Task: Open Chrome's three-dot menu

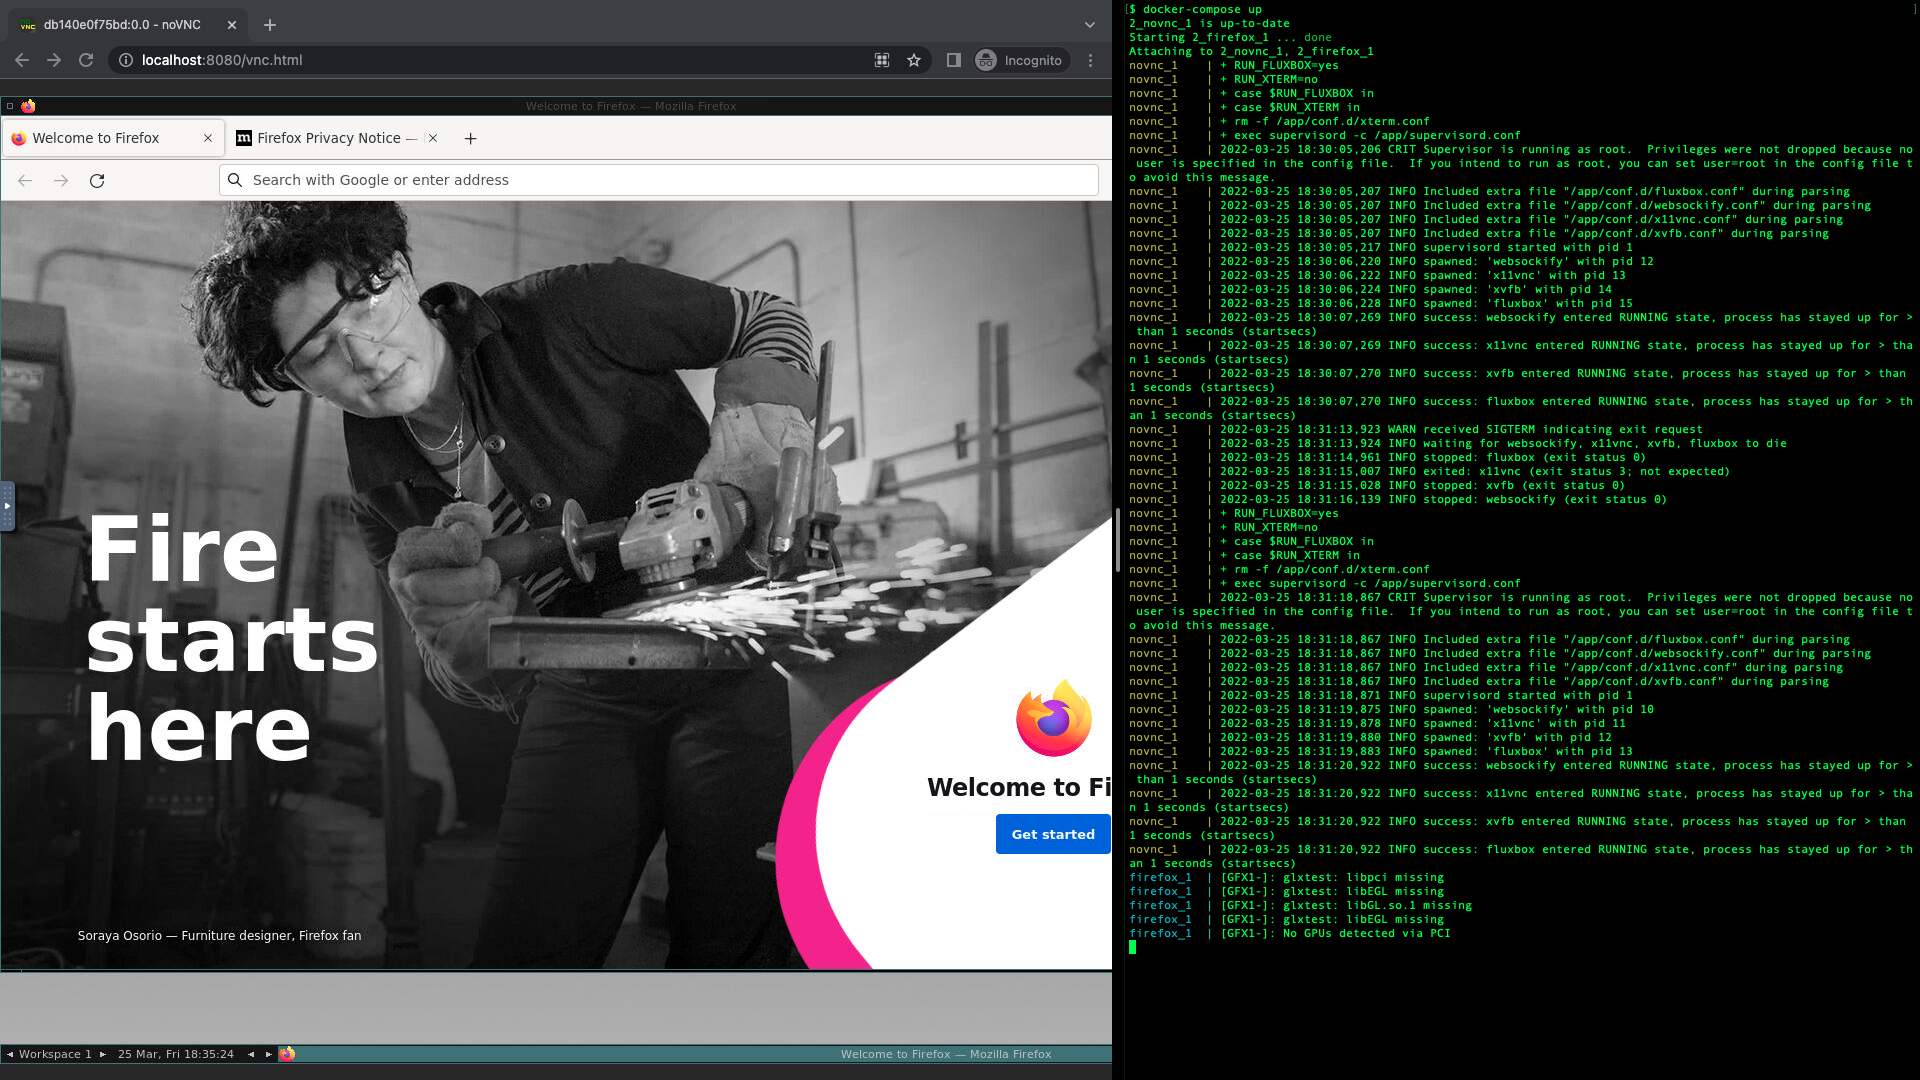Action: (1091, 60)
